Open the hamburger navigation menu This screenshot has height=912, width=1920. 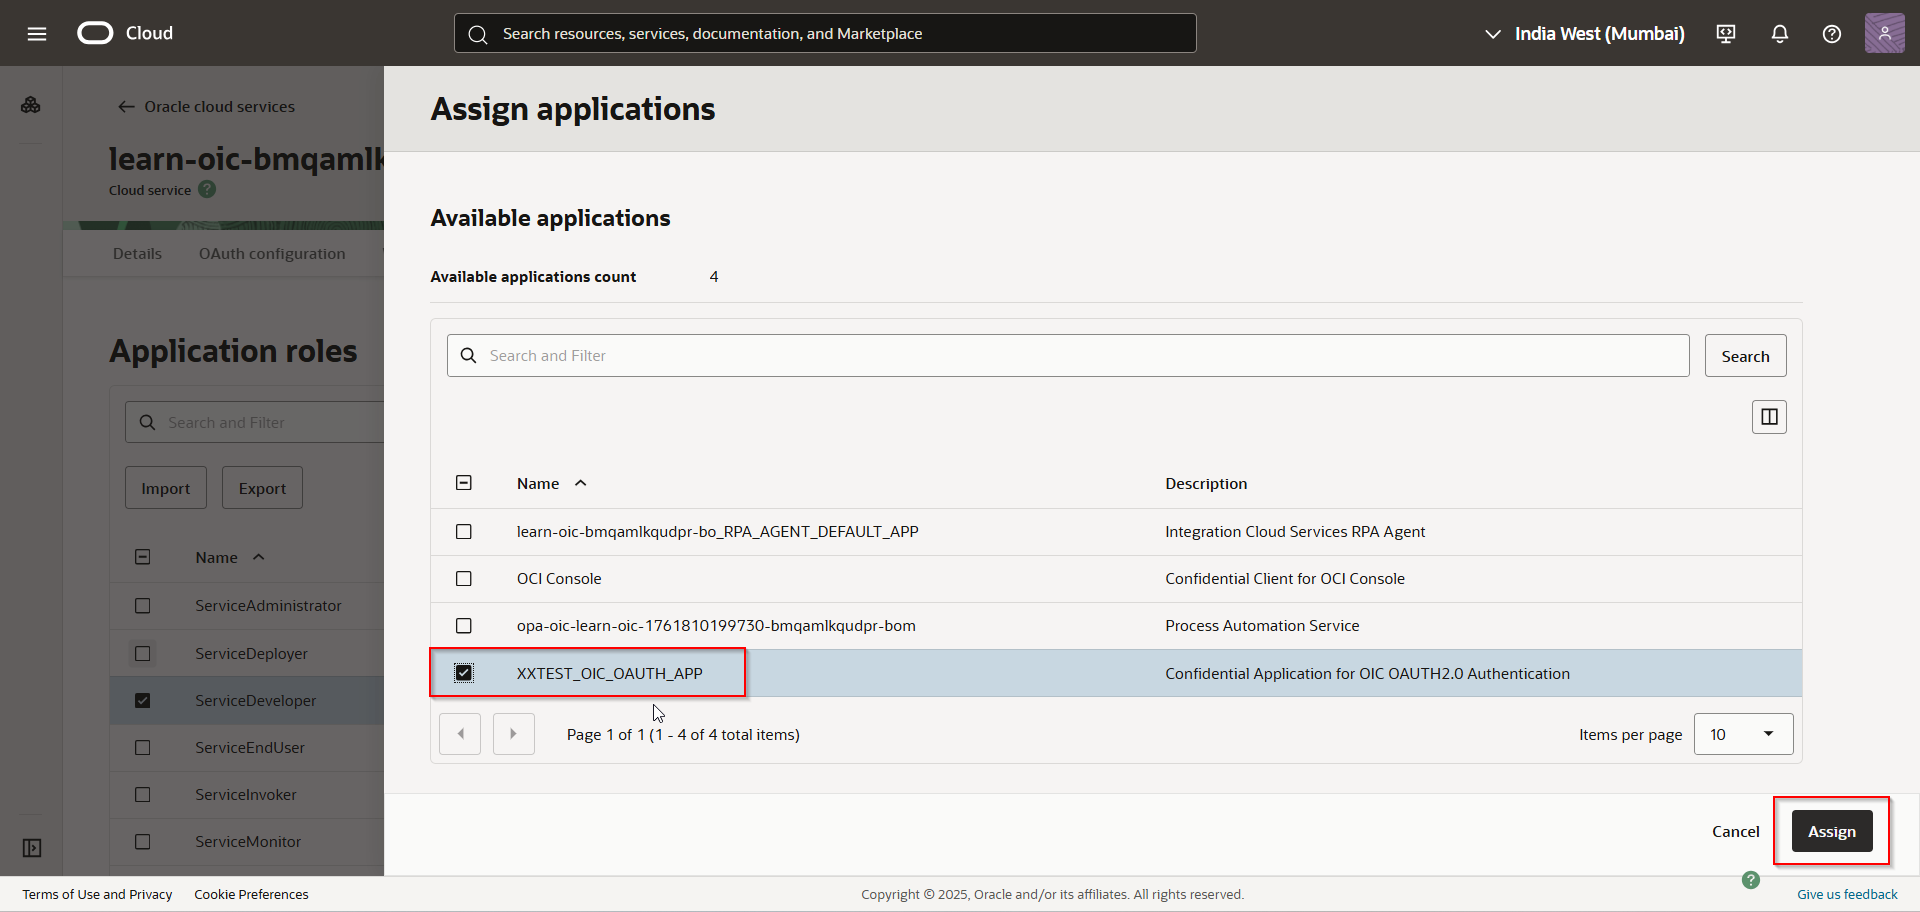pyautogui.click(x=37, y=34)
